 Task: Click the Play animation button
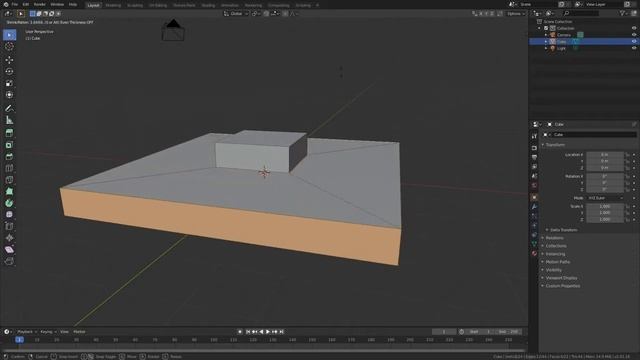tap(268, 332)
